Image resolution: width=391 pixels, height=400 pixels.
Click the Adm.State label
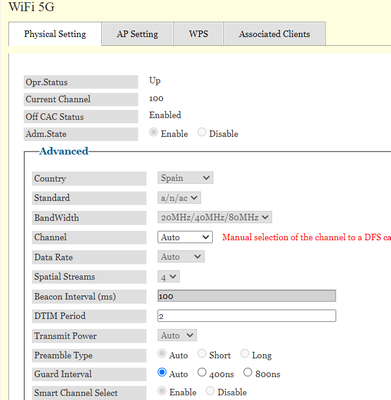click(81, 134)
